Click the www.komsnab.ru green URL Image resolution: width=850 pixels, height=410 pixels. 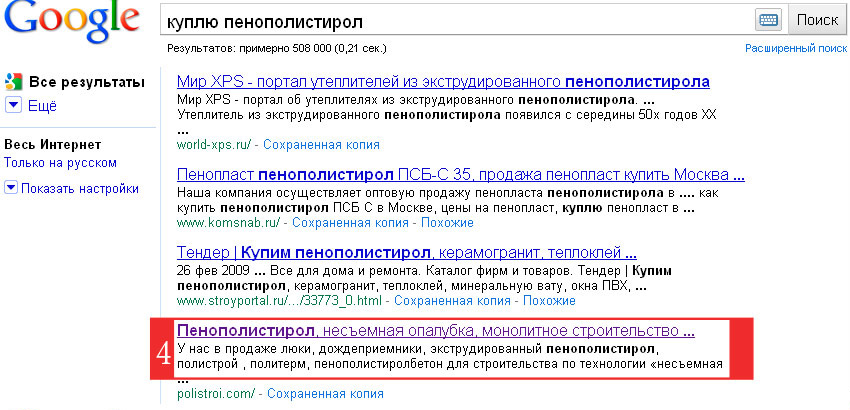click(x=228, y=223)
